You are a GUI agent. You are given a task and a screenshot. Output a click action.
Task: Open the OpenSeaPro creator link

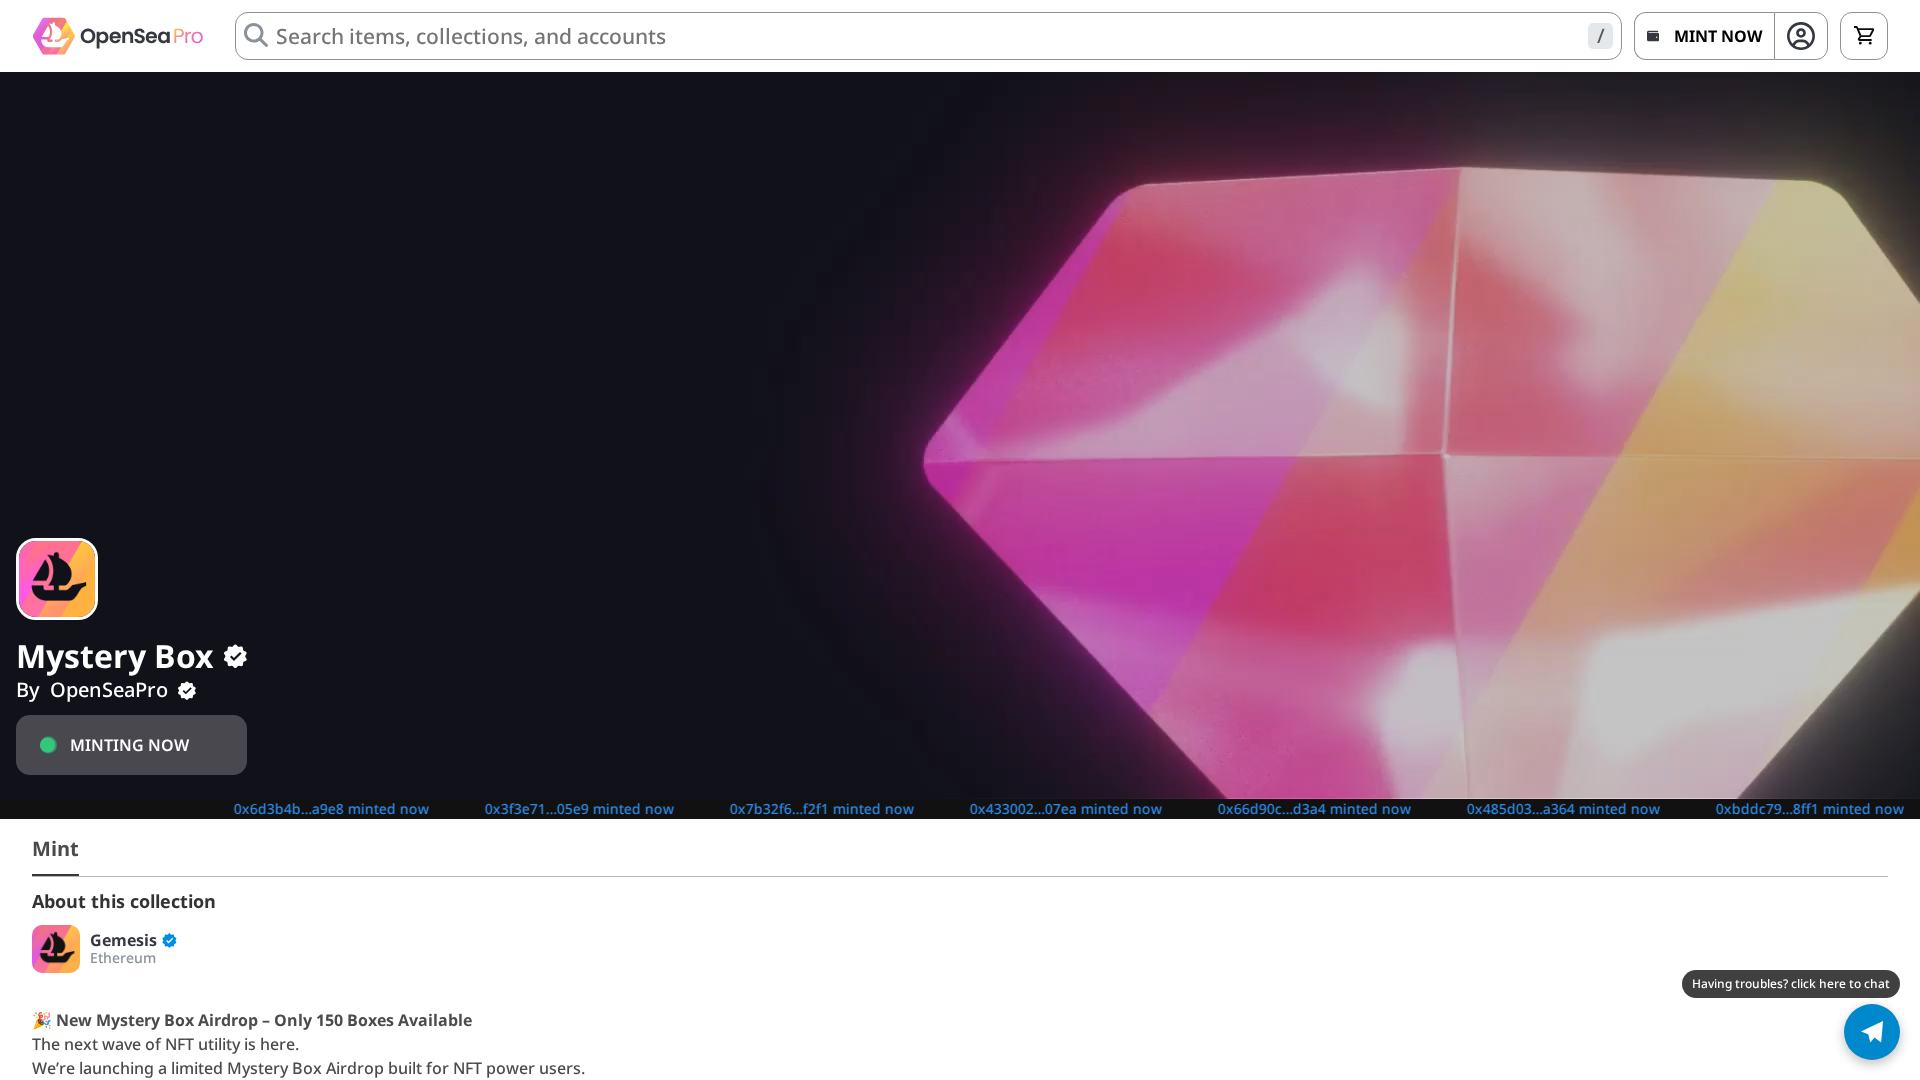(109, 690)
